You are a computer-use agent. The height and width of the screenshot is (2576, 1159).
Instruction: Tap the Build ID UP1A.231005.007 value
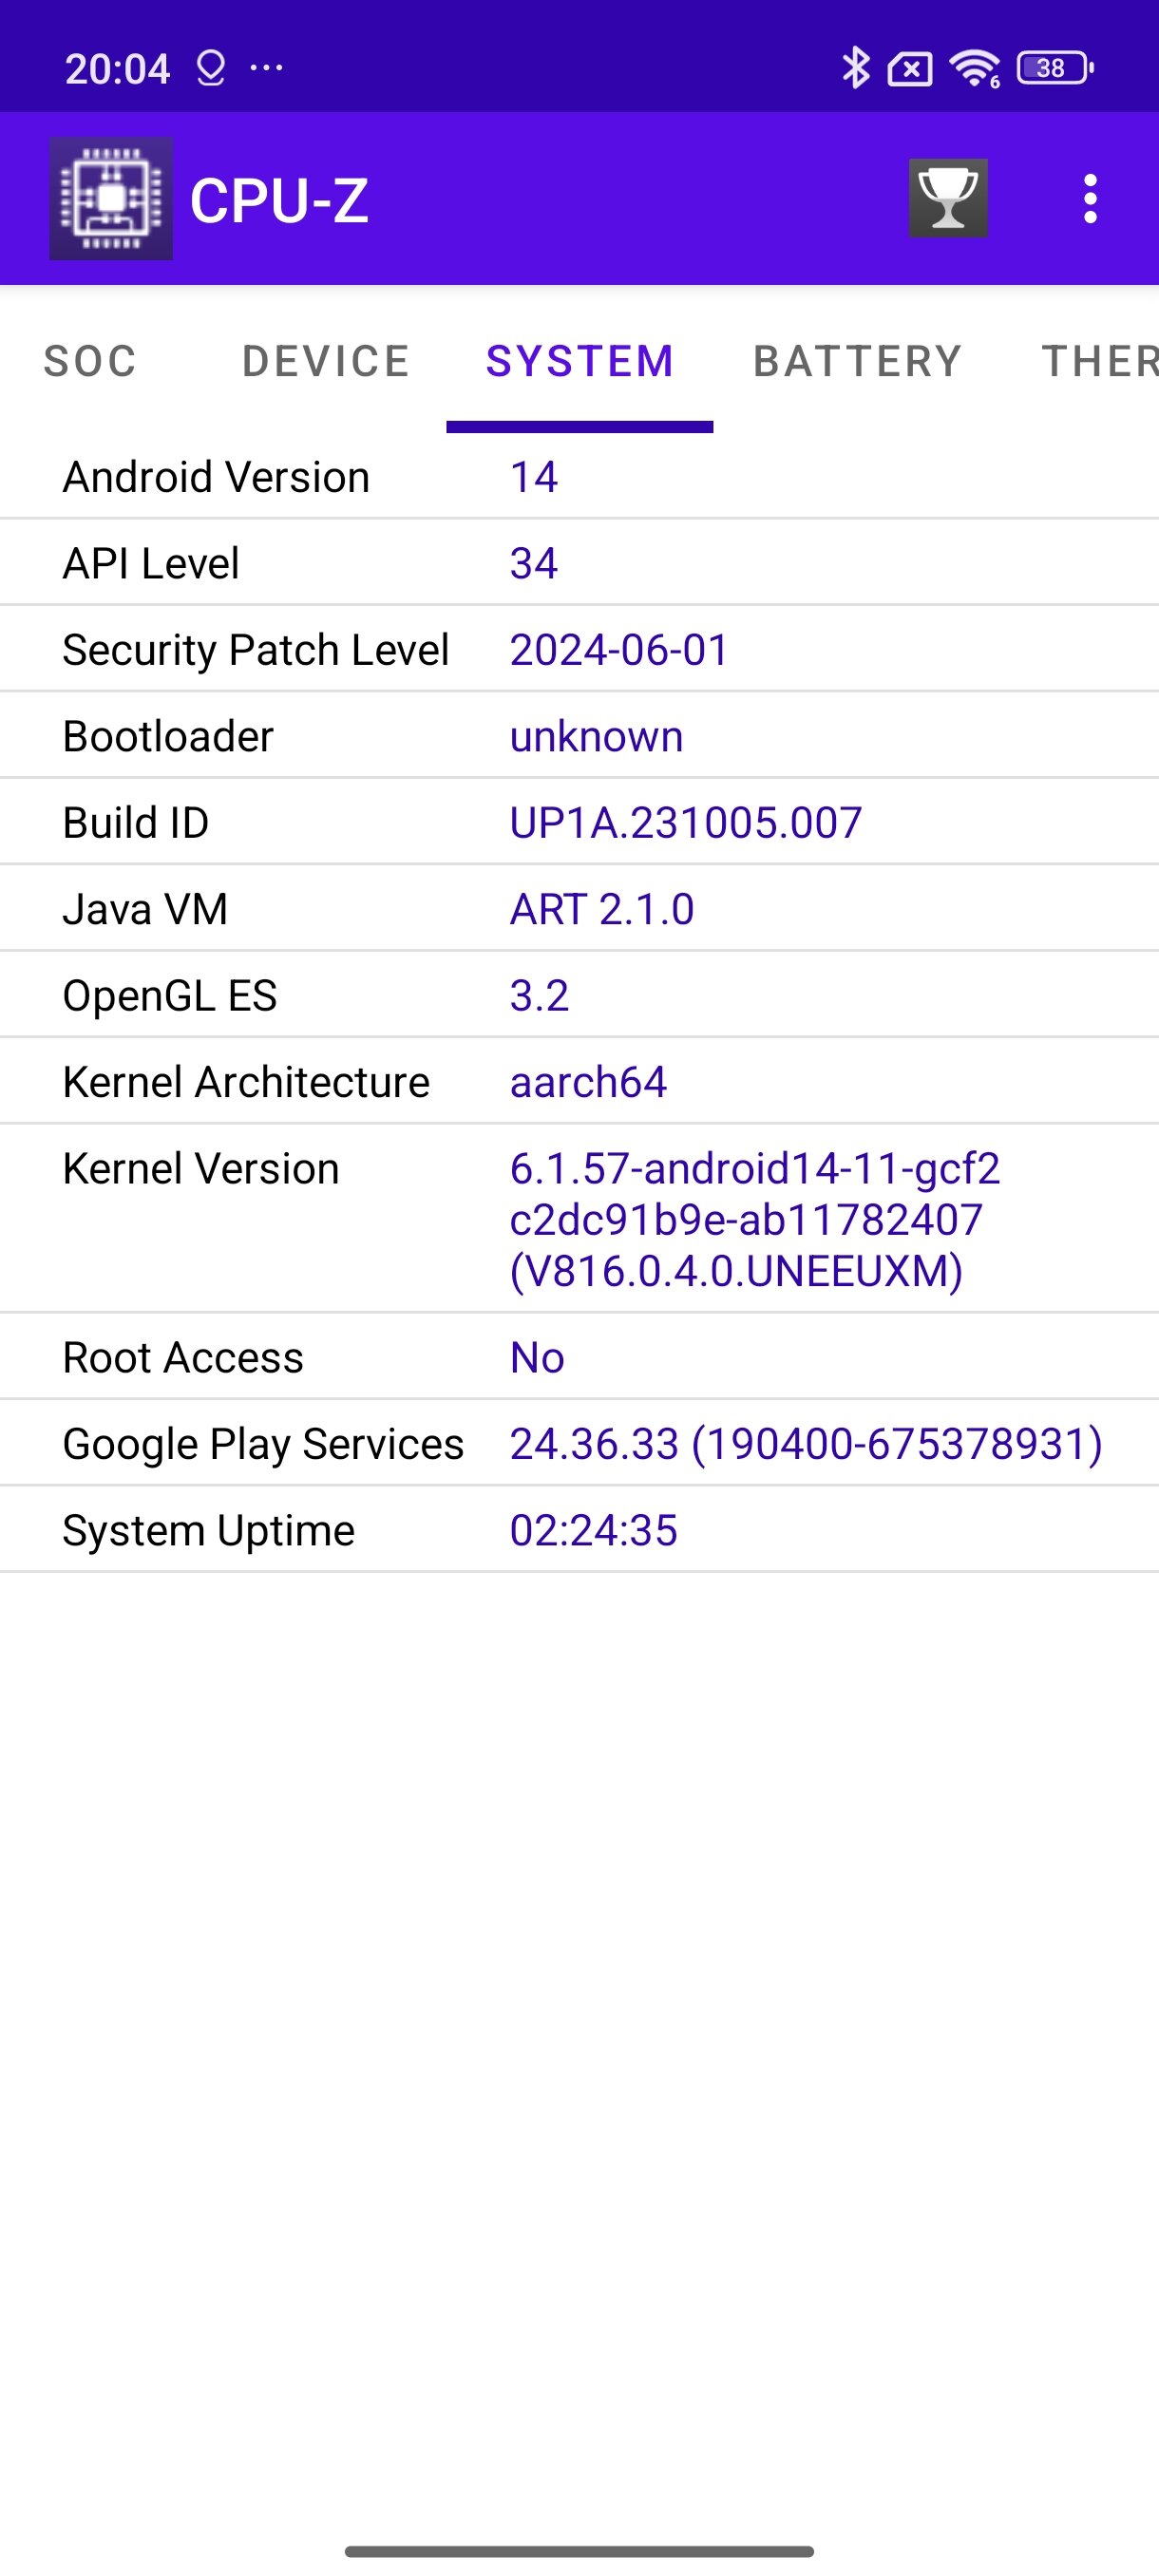click(x=686, y=823)
